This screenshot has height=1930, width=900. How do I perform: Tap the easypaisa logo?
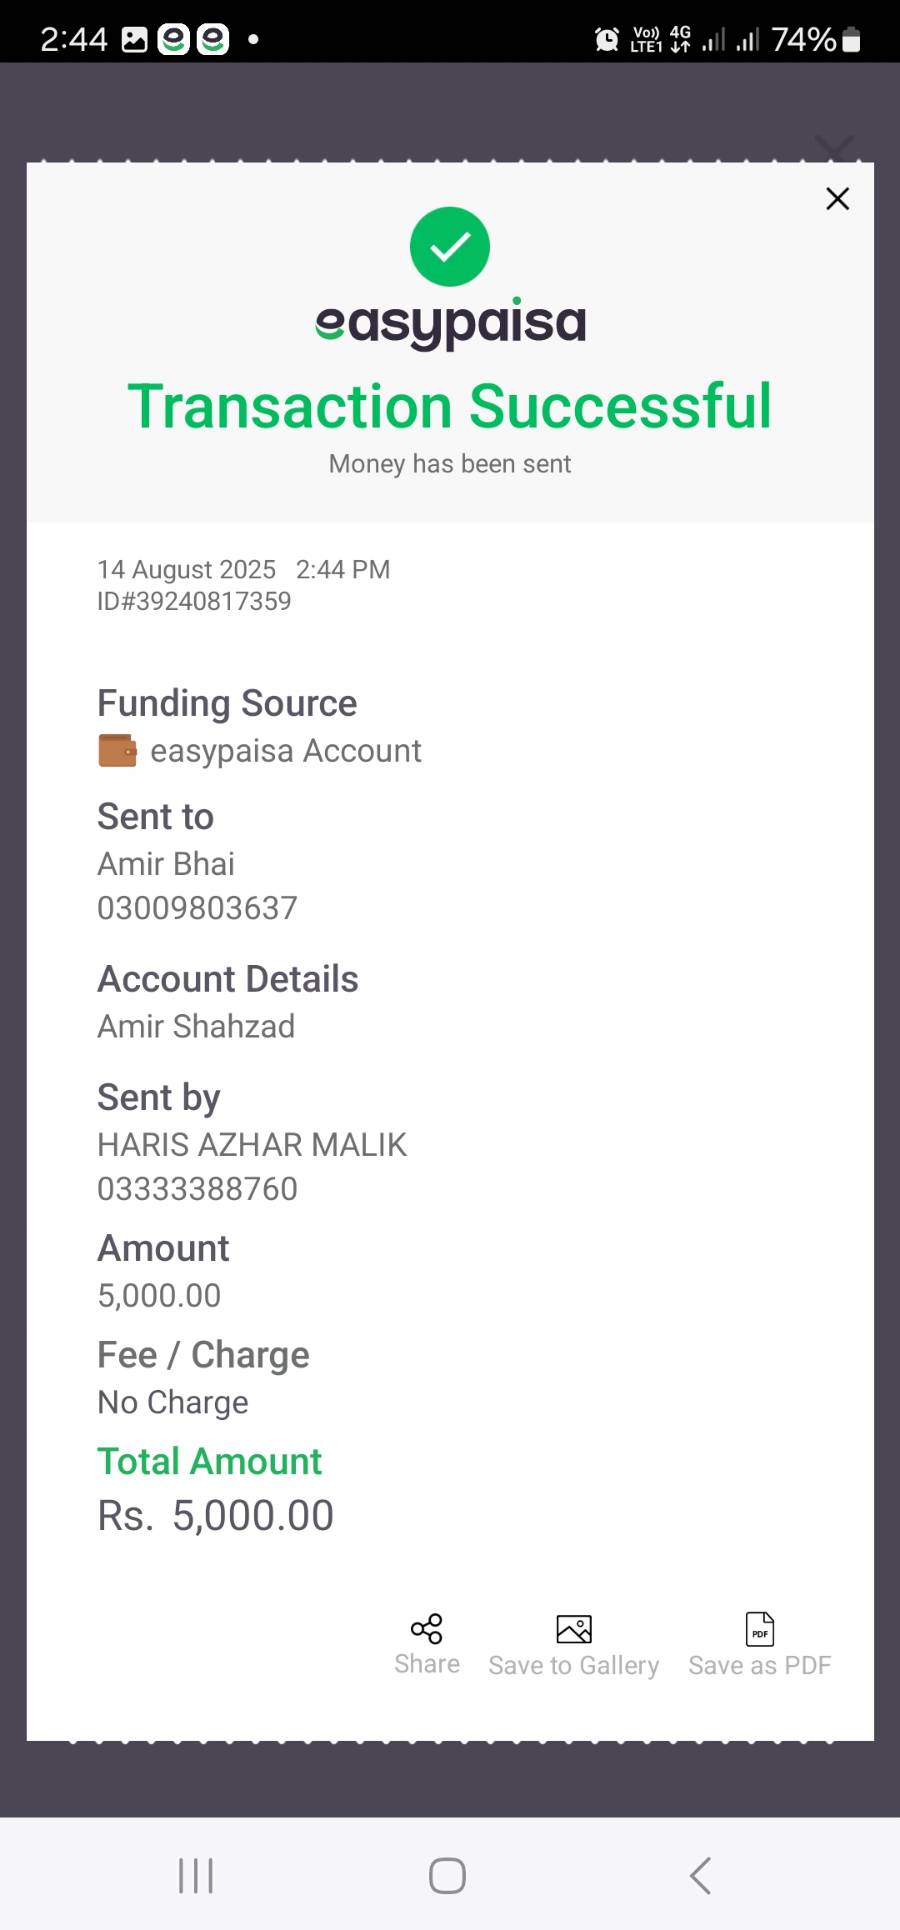[x=450, y=323]
